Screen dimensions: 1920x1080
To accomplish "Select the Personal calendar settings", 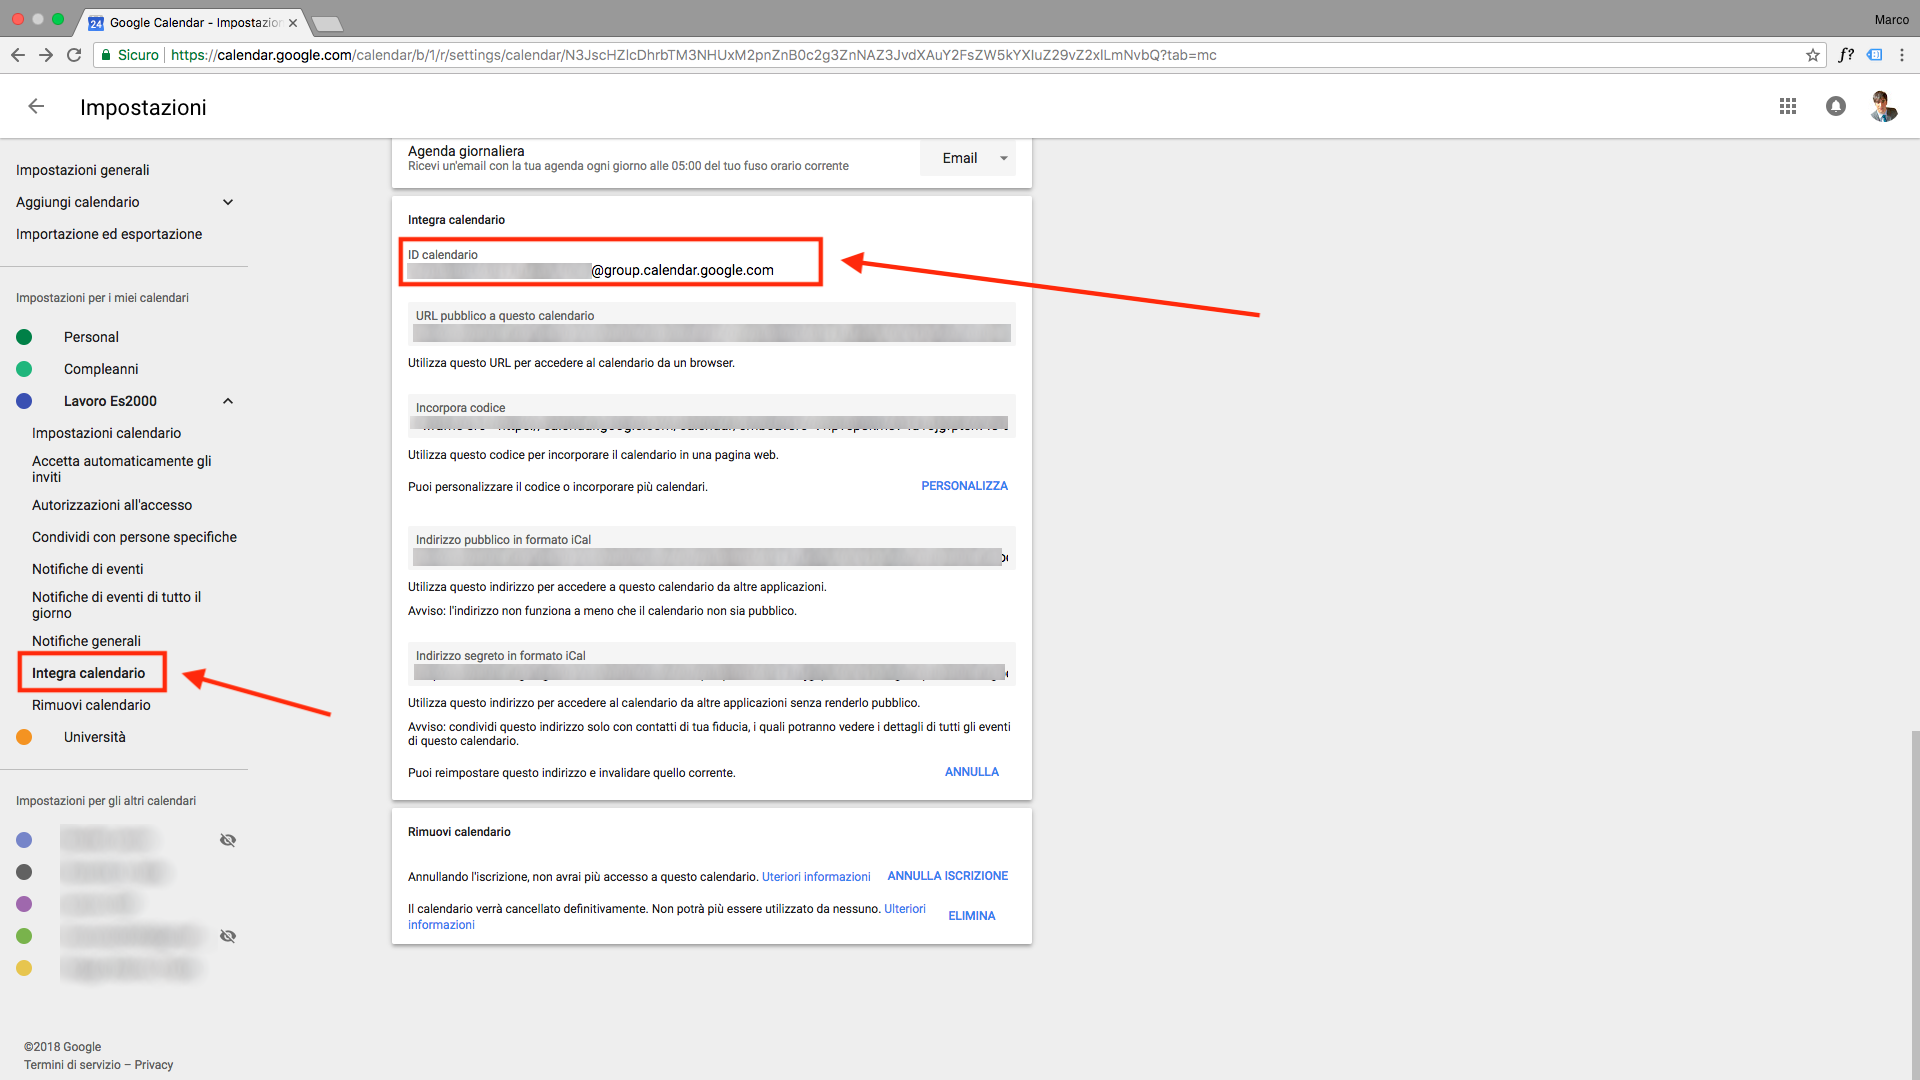I will pos(91,337).
